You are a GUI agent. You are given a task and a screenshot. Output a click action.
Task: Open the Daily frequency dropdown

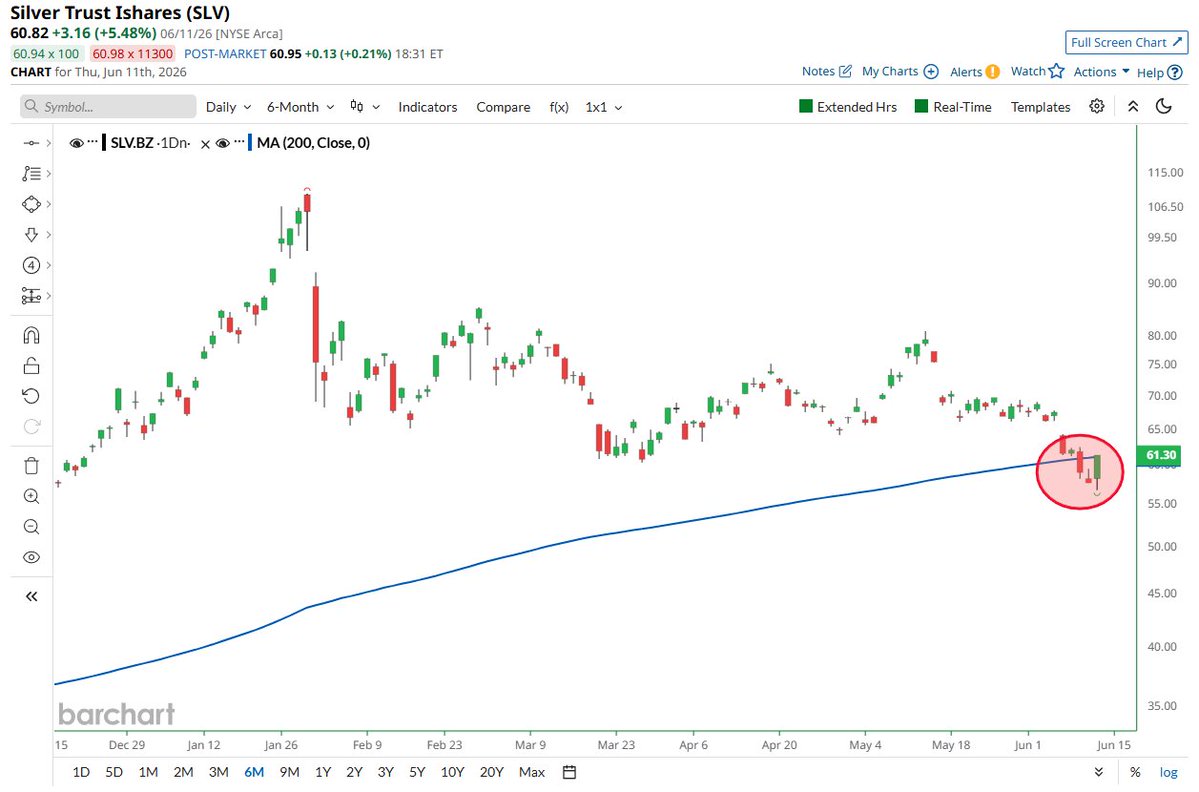click(228, 107)
